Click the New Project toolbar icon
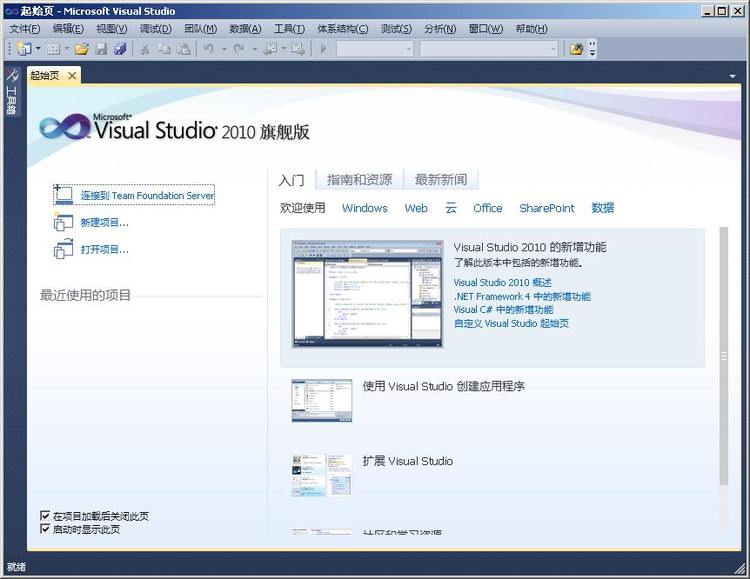The width and height of the screenshot is (750, 579). (22, 48)
